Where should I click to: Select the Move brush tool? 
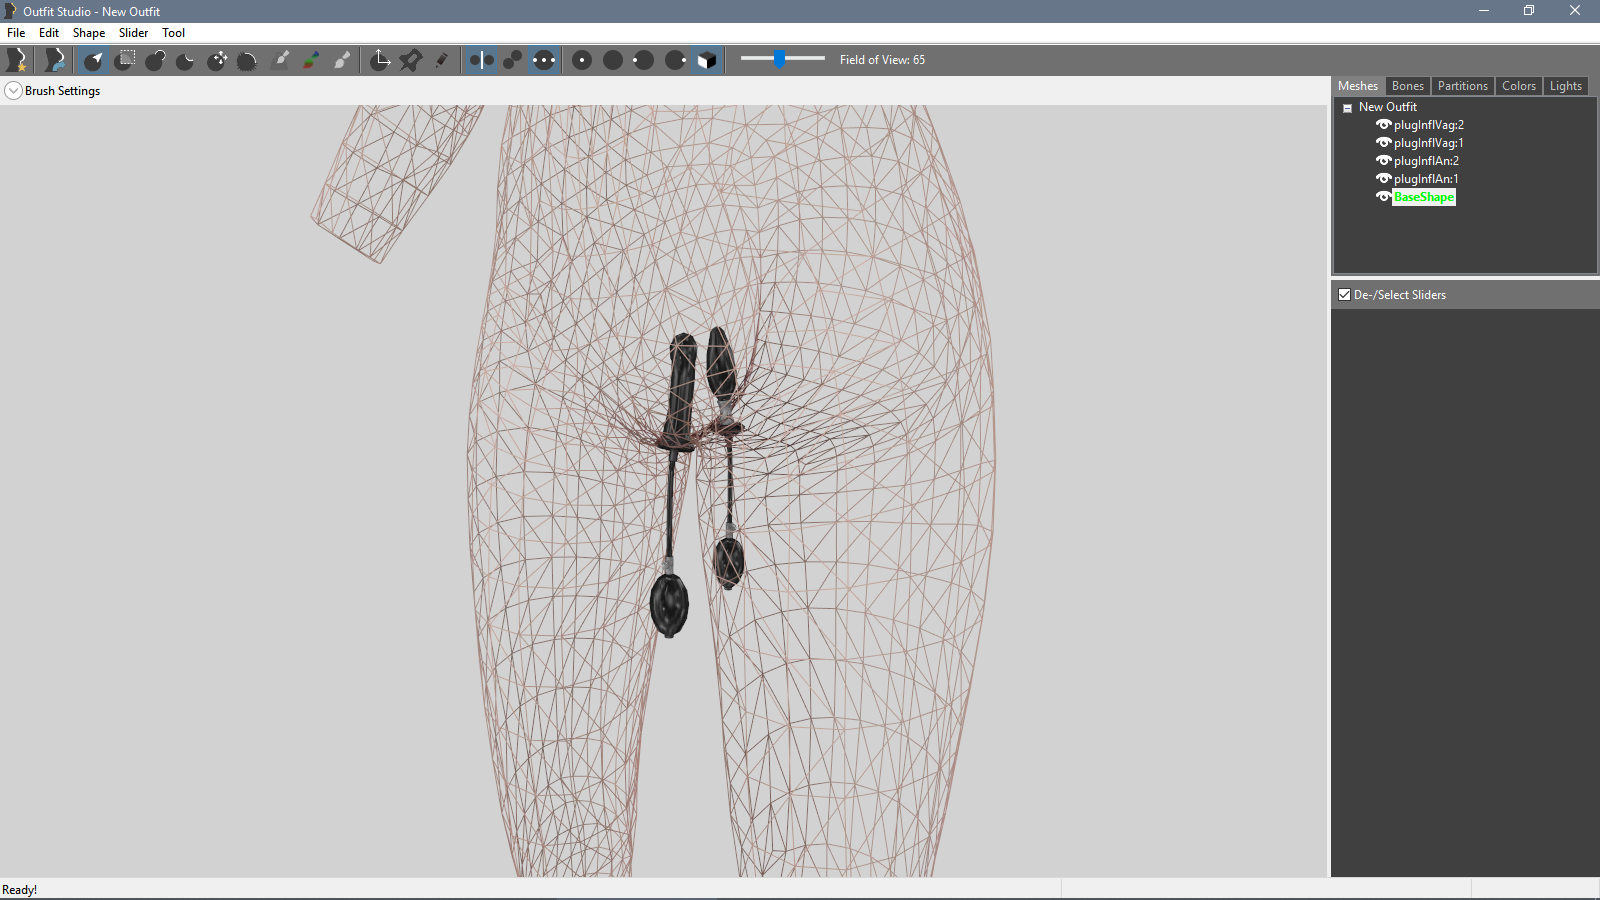(217, 60)
